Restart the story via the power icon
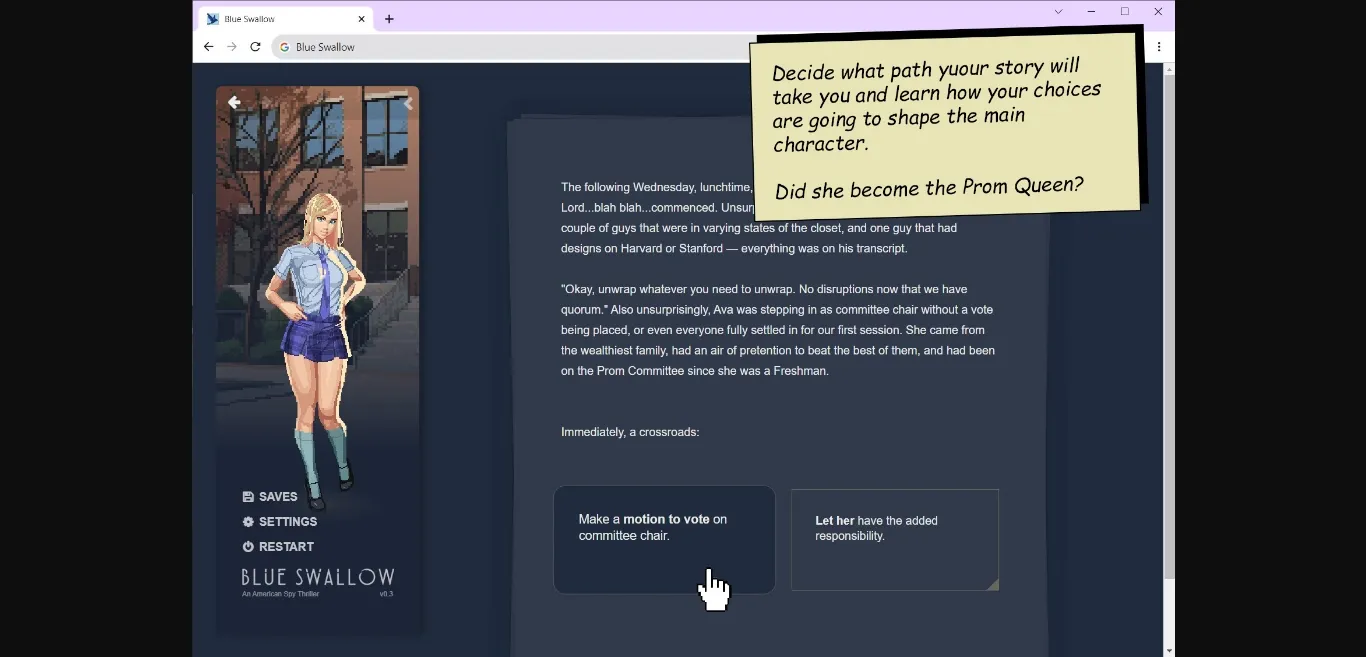This screenshot has width=1366, height=657. (x=247, y=546)
